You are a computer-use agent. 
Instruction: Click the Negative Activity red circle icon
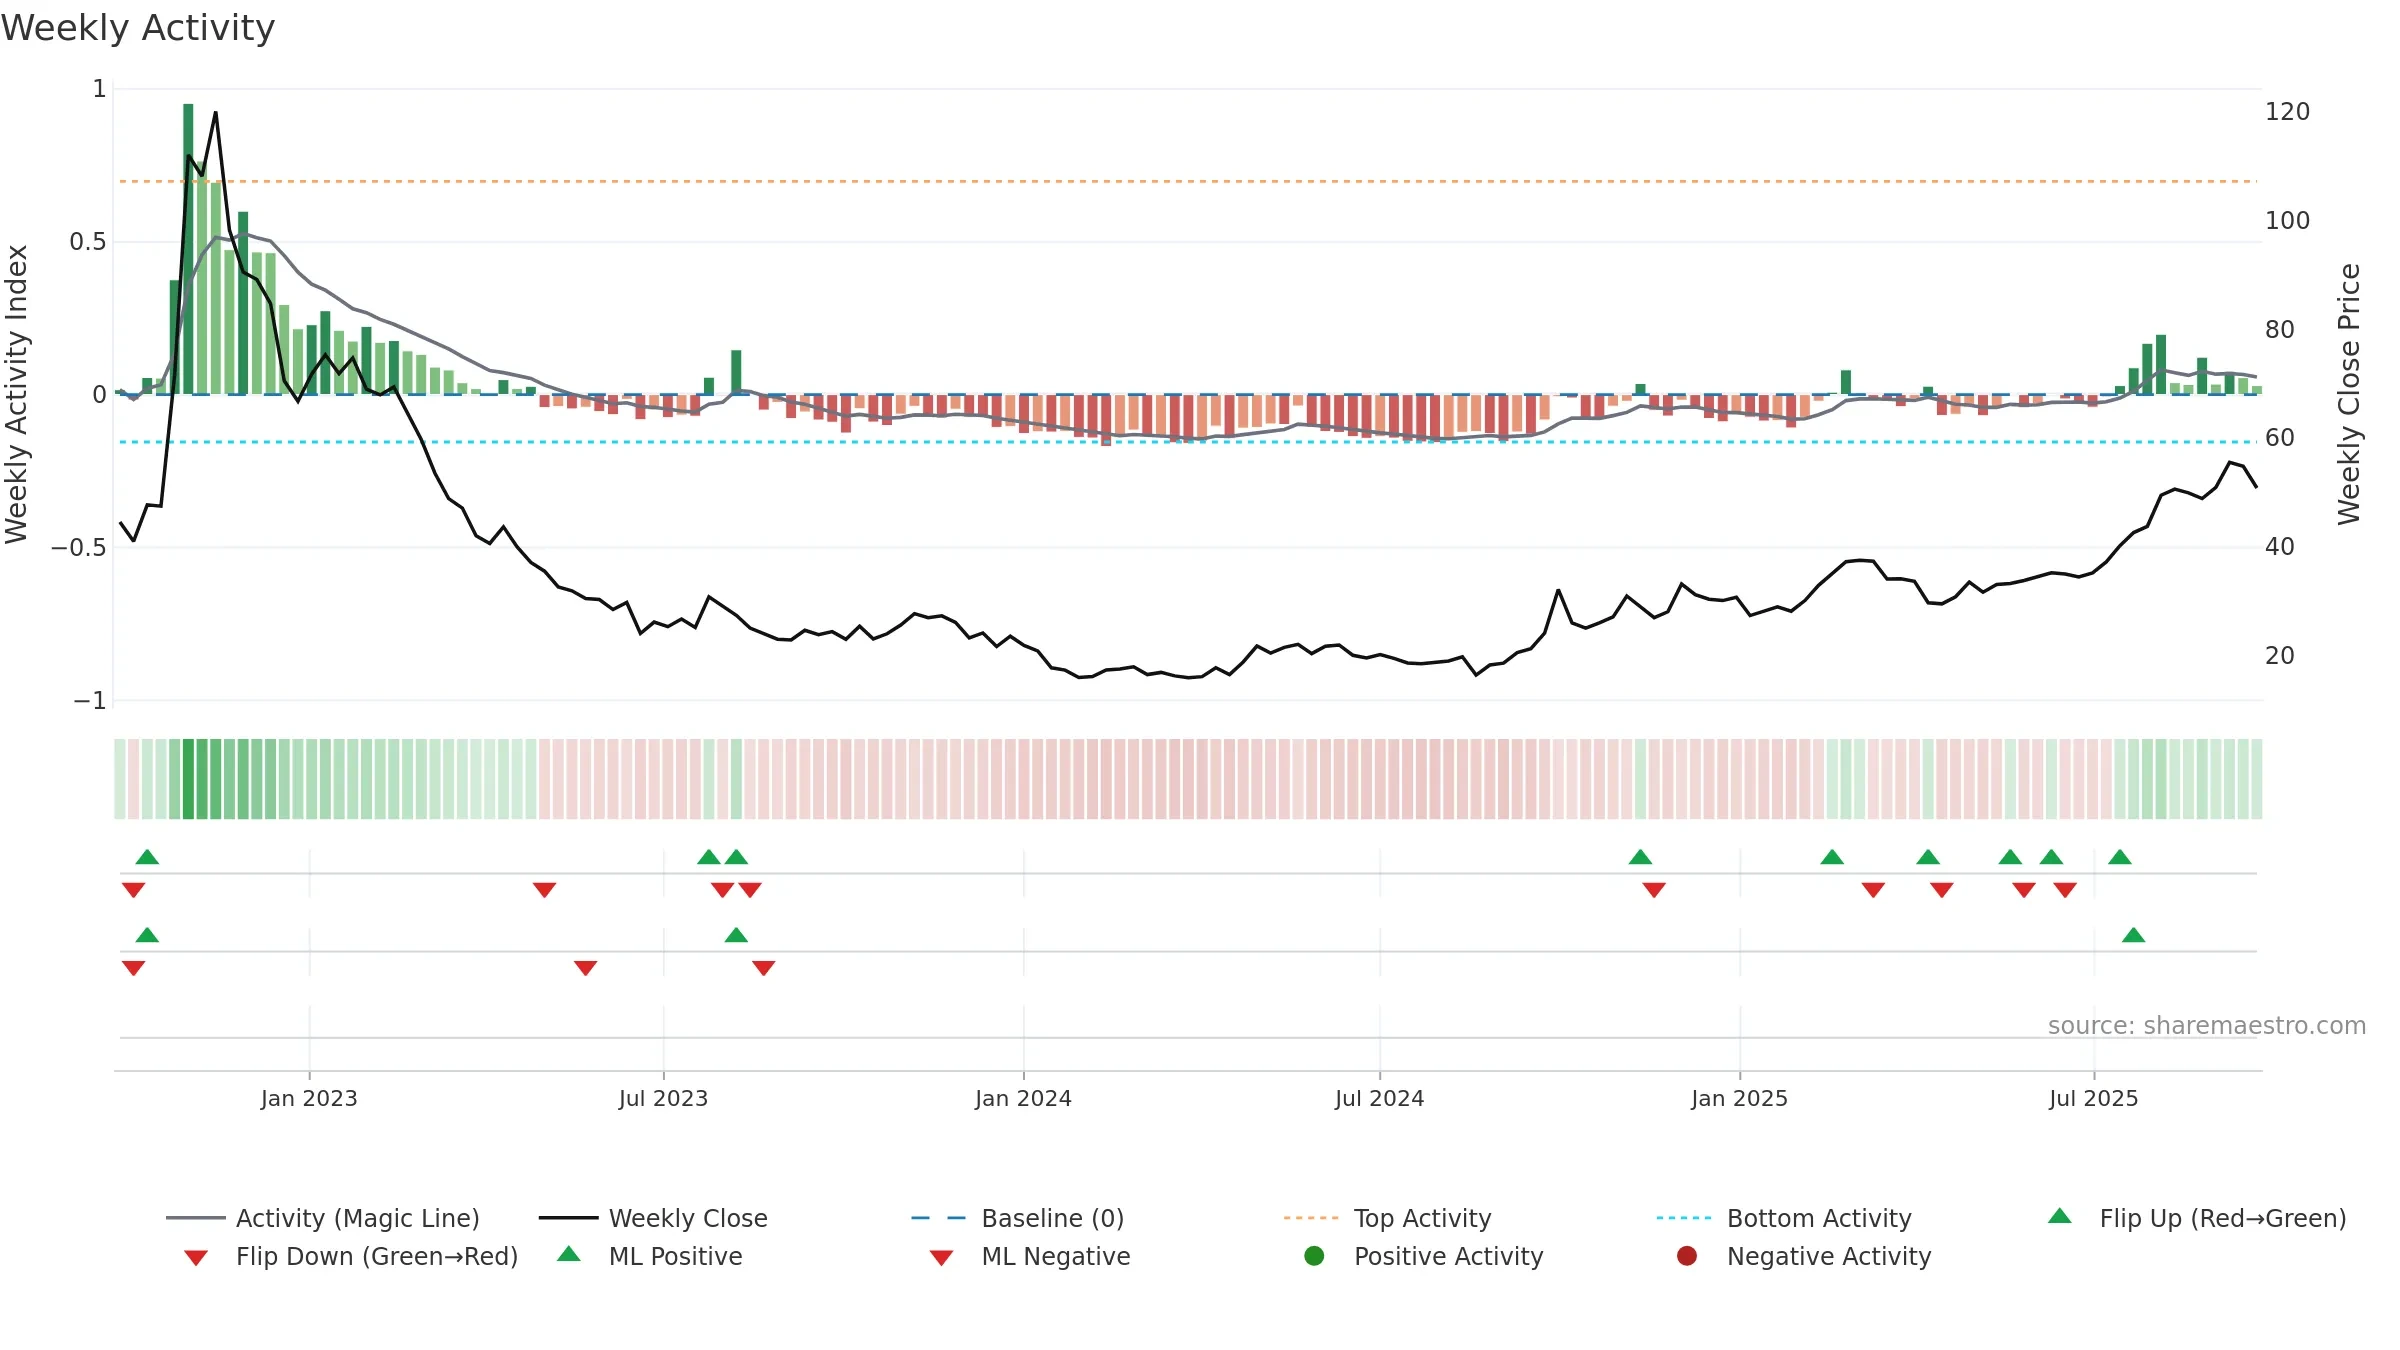[x=1687, y=1256]
